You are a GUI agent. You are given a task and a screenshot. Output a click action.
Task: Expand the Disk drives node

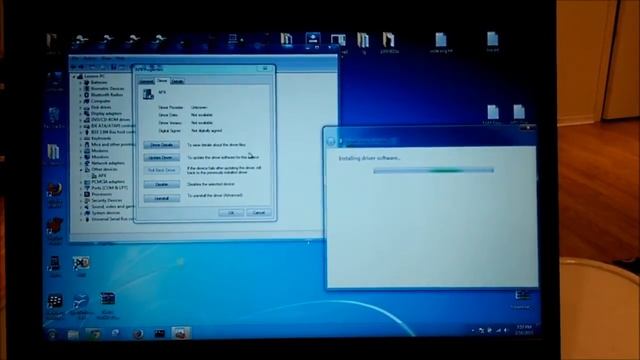(x=81, y=107)
